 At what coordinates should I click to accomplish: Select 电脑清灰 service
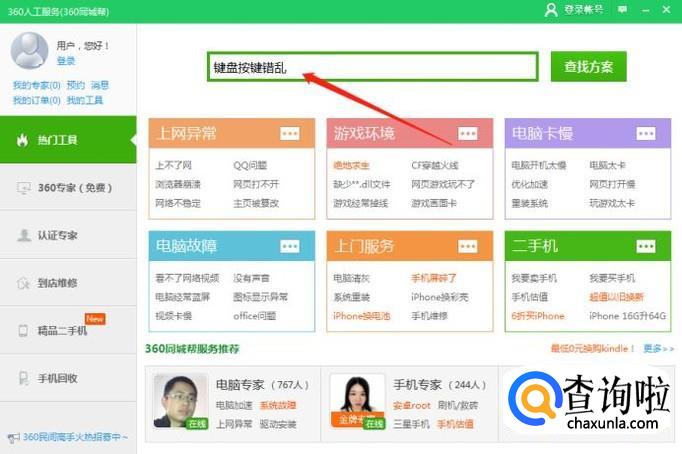pyautogui.click(x=351, y=278)
